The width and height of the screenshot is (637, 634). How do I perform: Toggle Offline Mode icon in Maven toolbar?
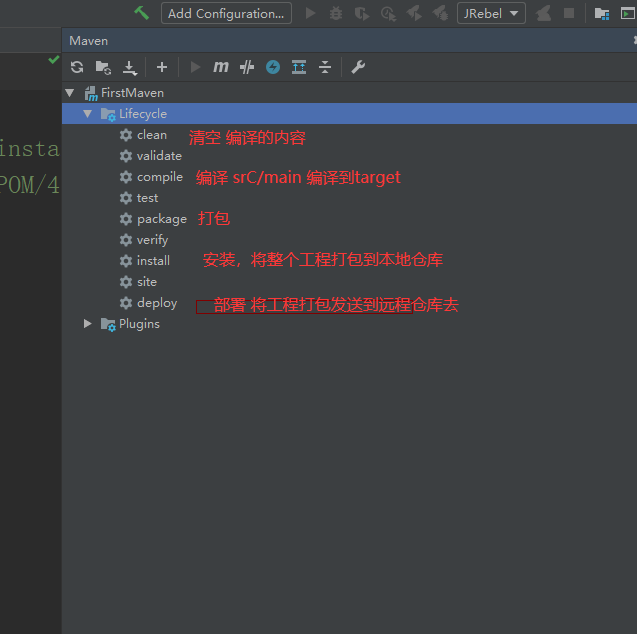click(x=247, y=67)
